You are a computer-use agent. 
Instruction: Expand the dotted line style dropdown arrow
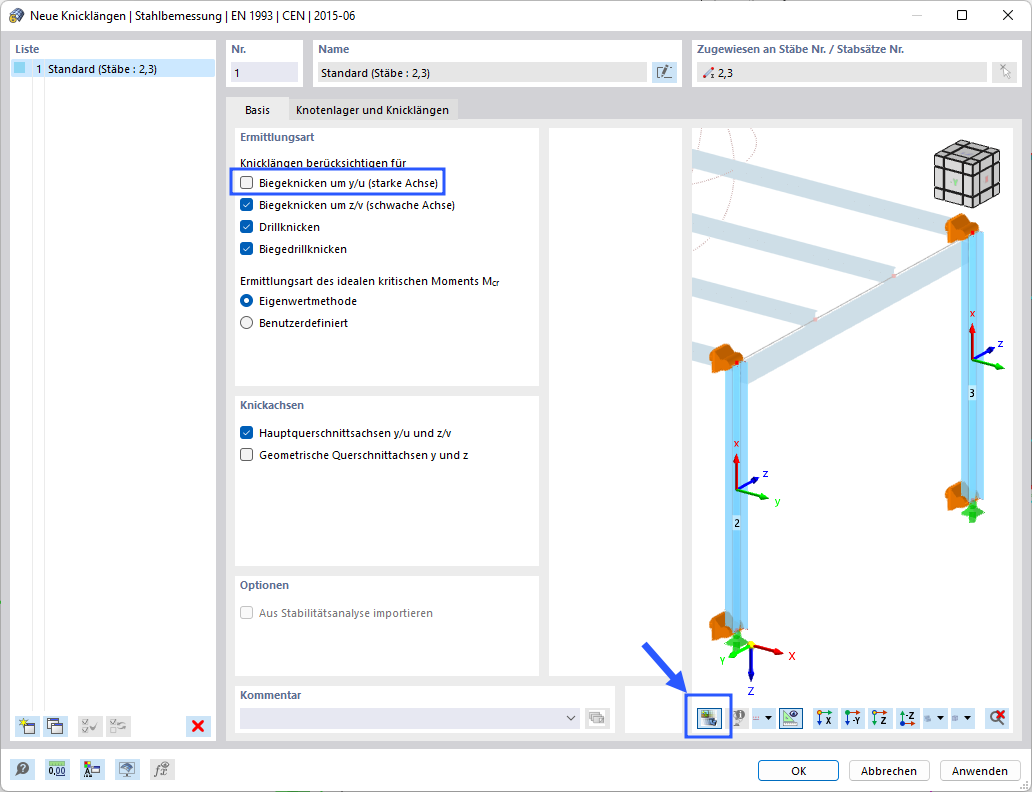[x=768, y=718]
